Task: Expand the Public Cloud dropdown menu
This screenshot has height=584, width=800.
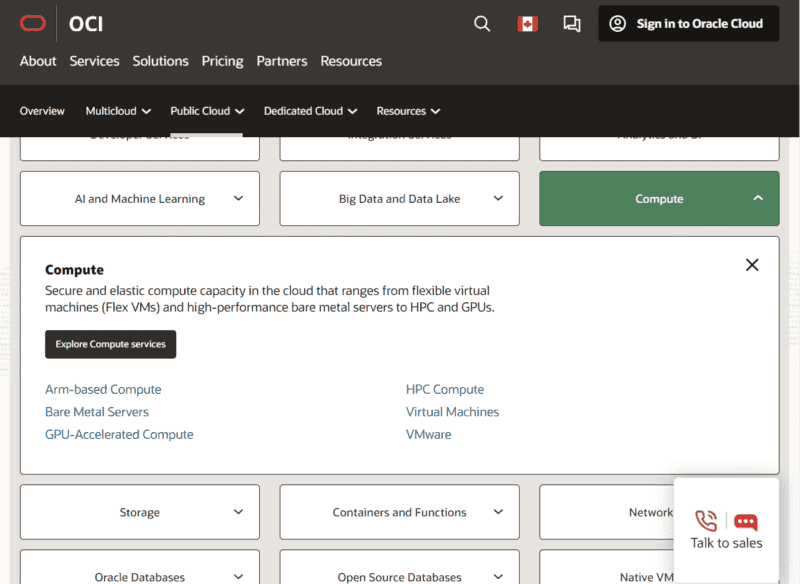Action: coord(207,111)
